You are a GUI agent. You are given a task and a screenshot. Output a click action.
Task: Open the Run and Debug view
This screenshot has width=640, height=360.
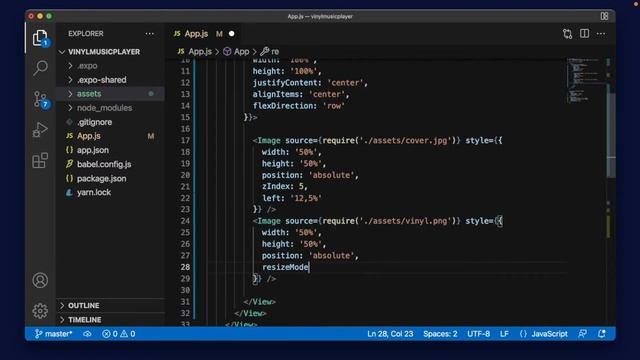40,130
